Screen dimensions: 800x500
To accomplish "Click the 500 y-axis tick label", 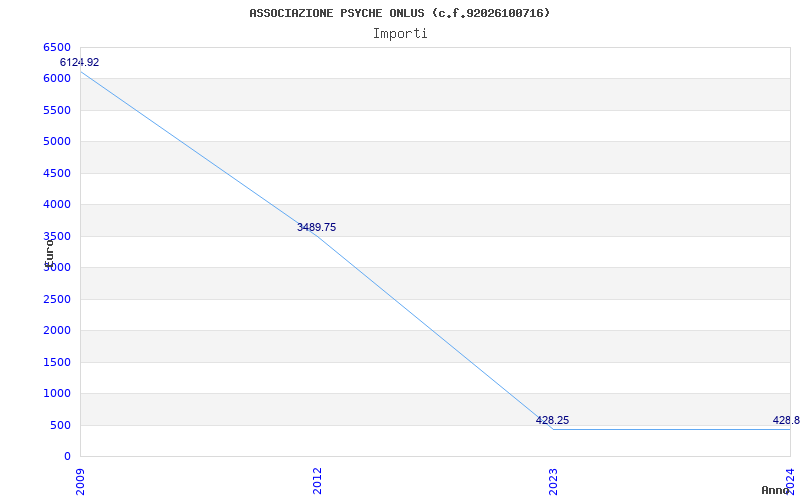I will point(60,426).
